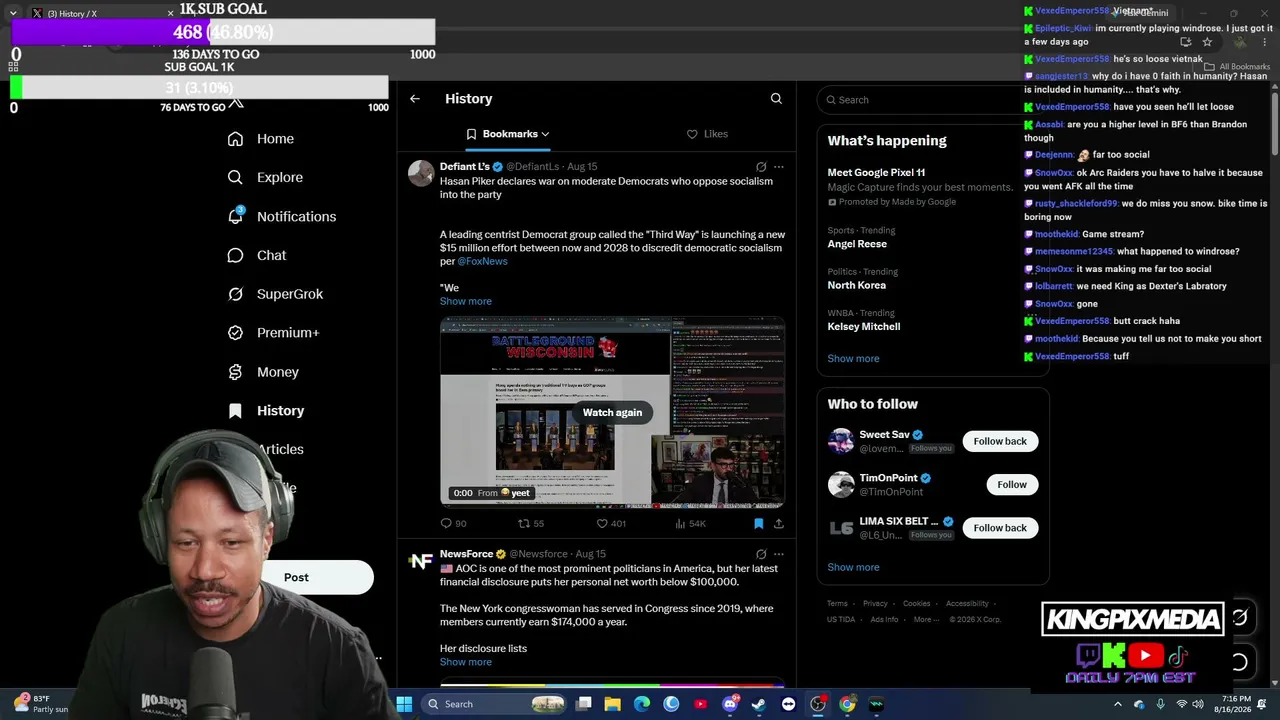Expand Show more on Defiant L's post

466,301
